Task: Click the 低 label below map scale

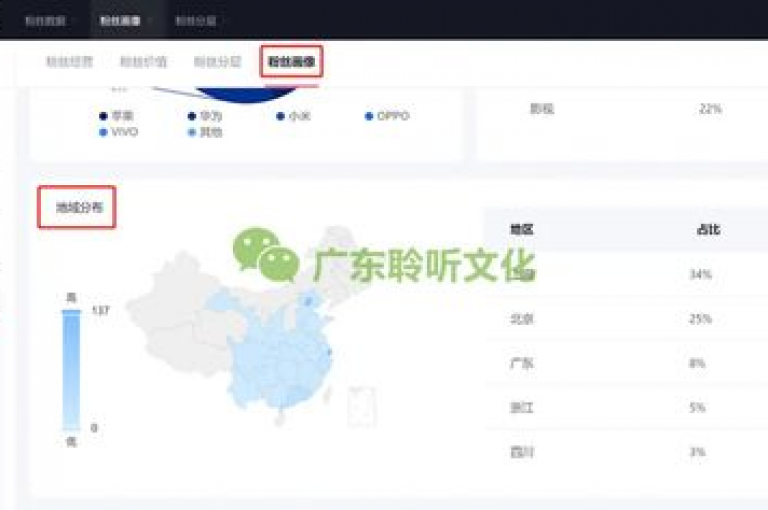Action: tap(72, 441)
